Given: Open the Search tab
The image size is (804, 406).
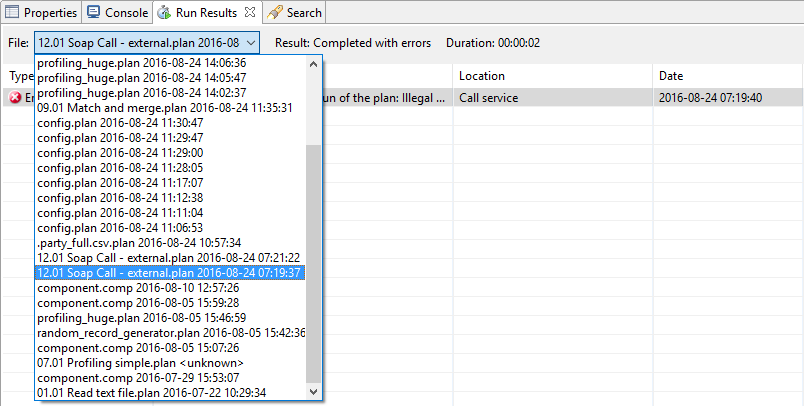Looking at the screenshot, I should coord(303,13).
